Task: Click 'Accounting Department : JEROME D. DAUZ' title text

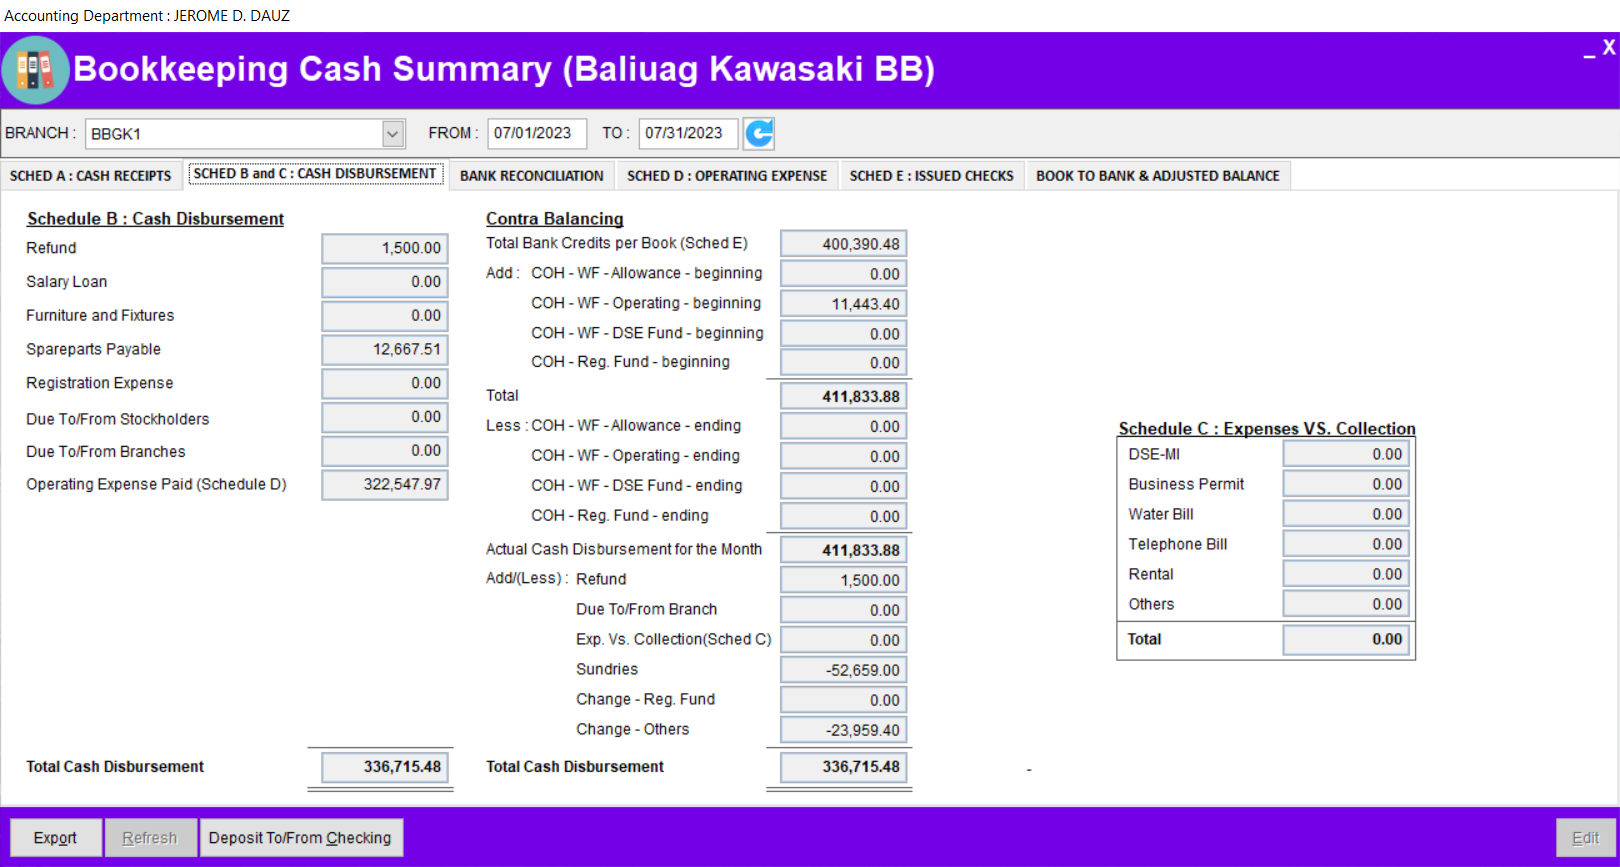Action: pyautogui.click(x=147, y=16)
